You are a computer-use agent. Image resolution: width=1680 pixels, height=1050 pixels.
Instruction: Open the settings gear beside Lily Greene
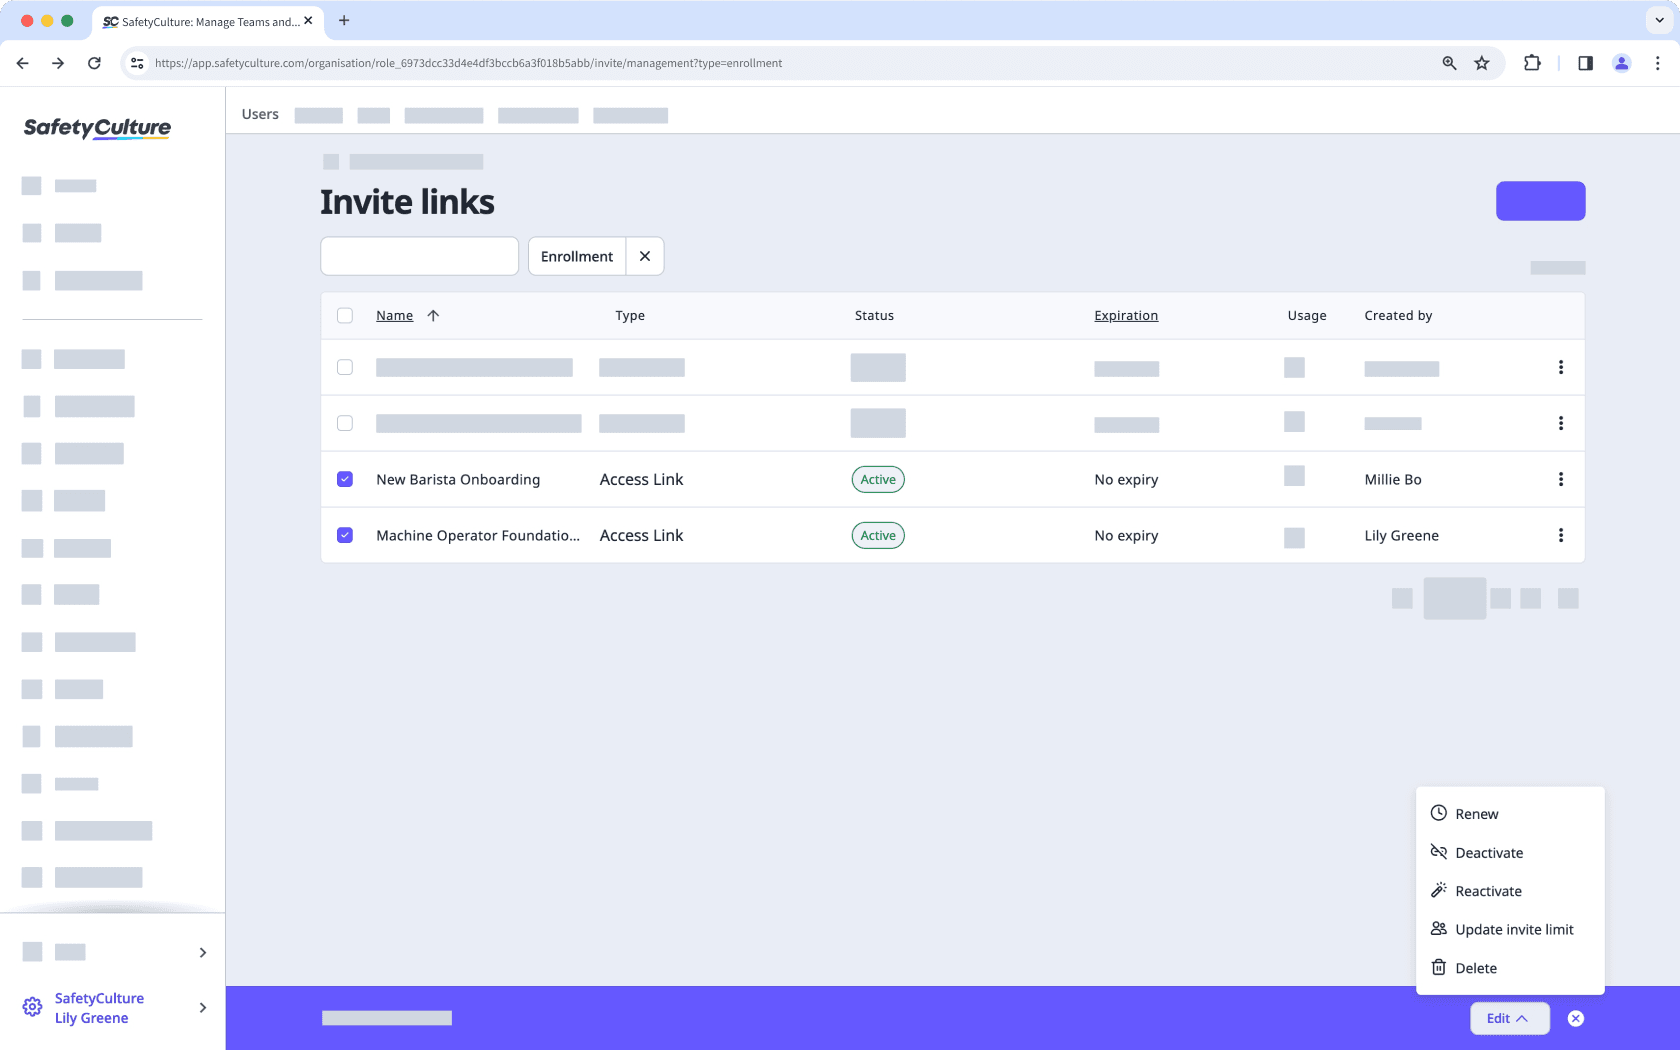(32, 1007)
